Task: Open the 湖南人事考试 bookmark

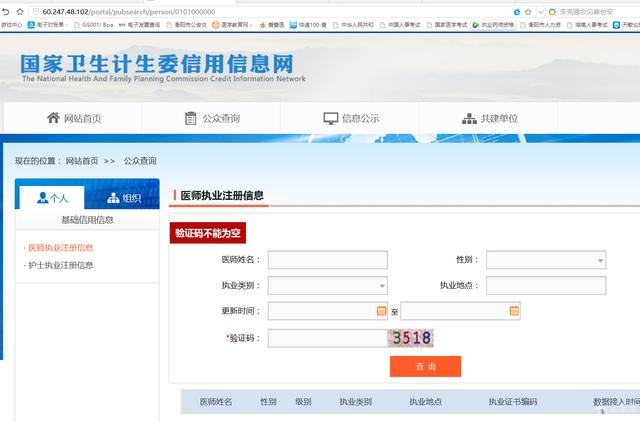Action: tap(587, 25)
